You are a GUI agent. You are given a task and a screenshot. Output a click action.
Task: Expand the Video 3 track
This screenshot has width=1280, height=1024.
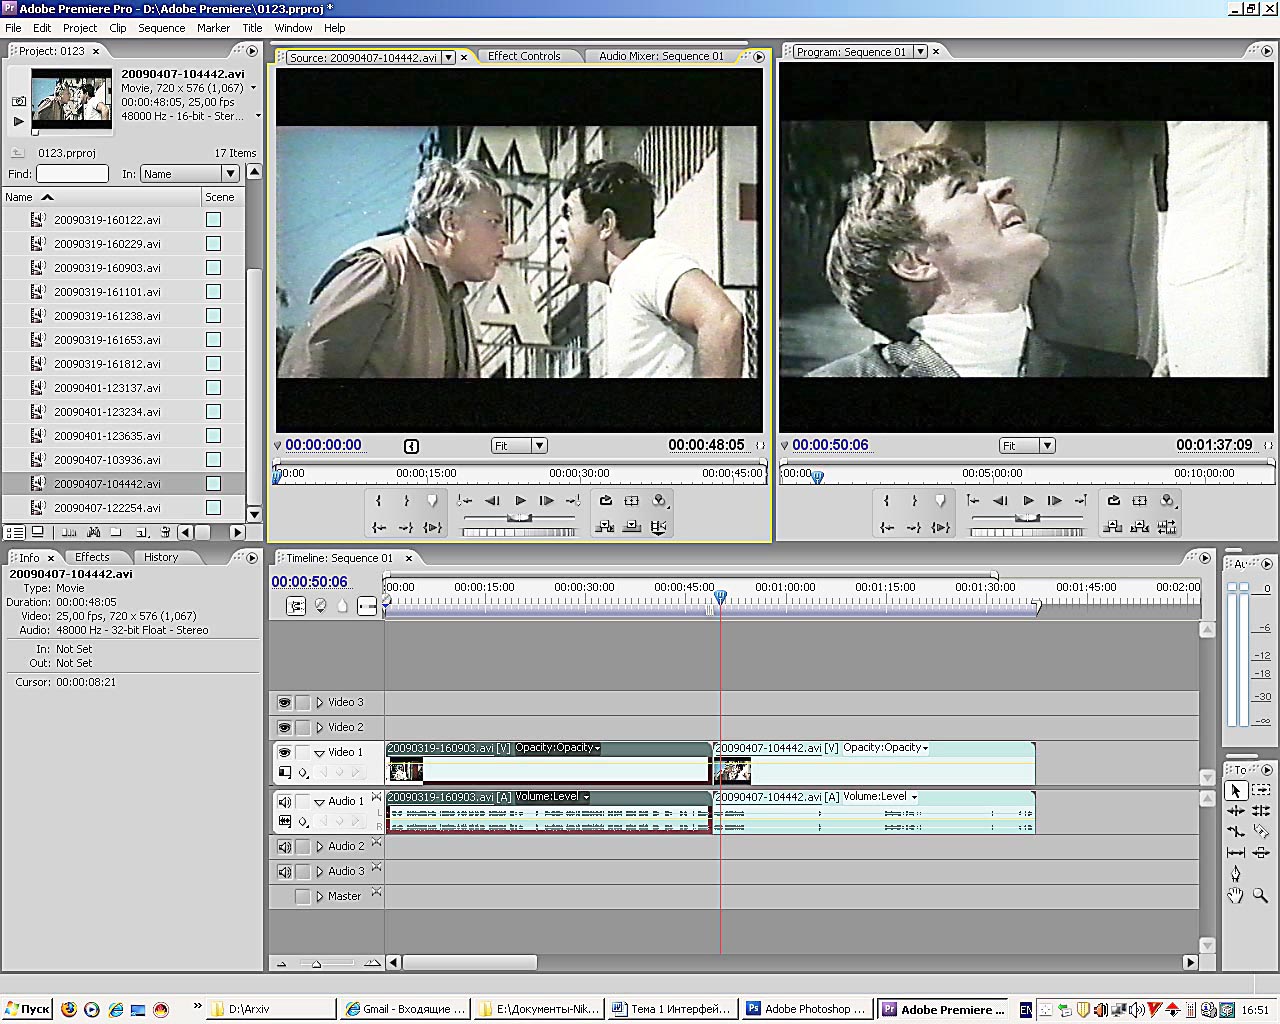pyautogui.click(x=320, y=703)
